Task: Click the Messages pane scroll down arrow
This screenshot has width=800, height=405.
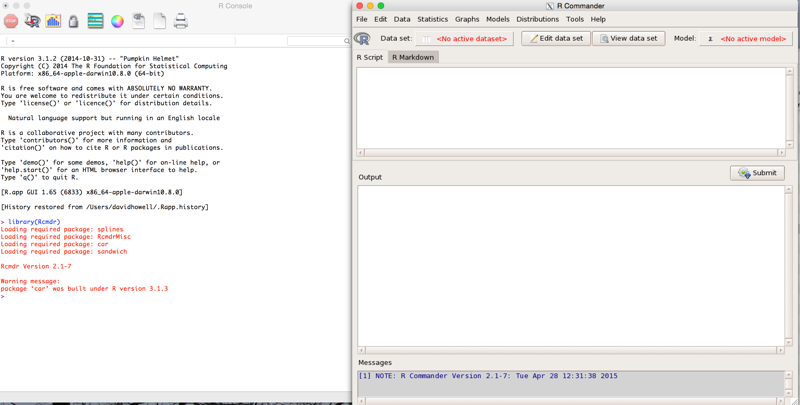Action: (x=789, y=392)
